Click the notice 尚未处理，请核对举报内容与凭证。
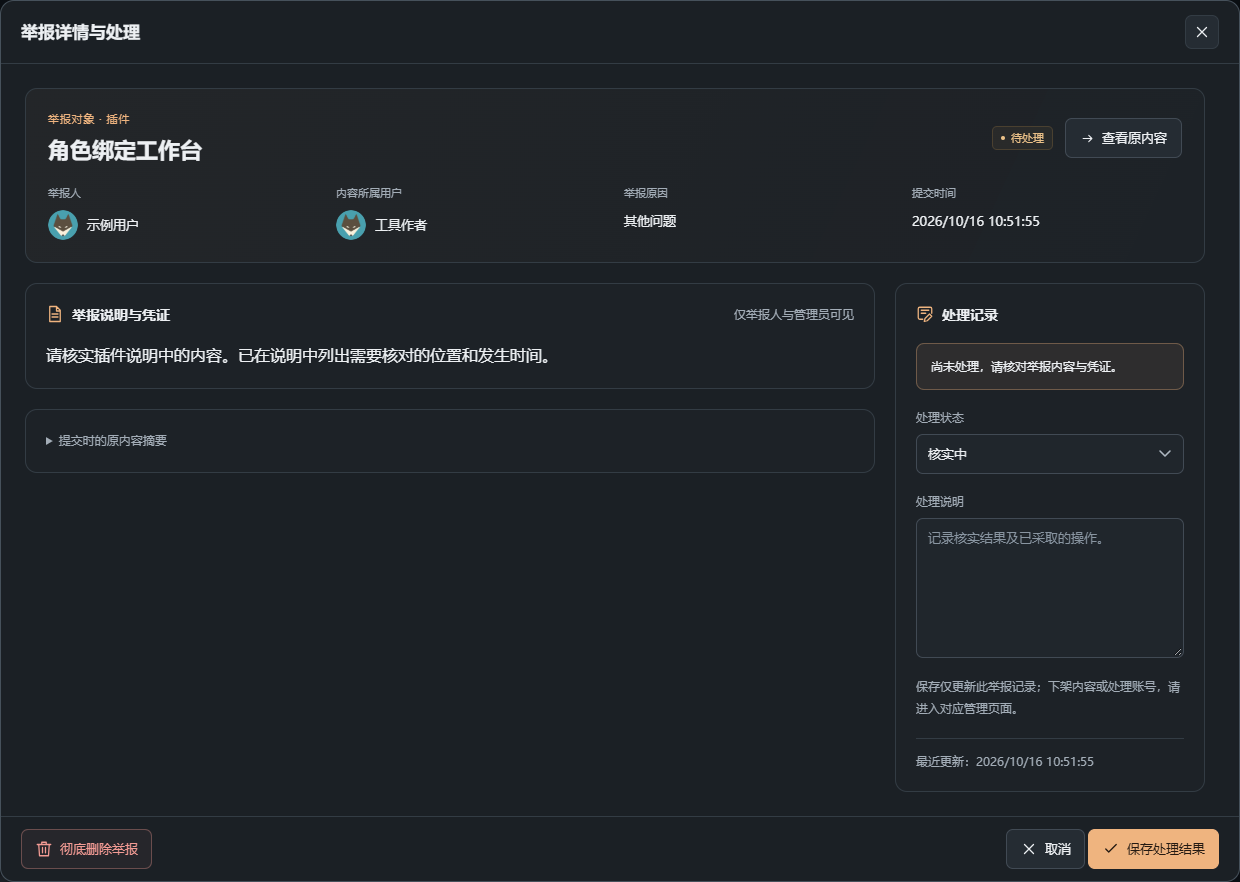This screenshot has width=1240, height=882. tap(1049, 366)
